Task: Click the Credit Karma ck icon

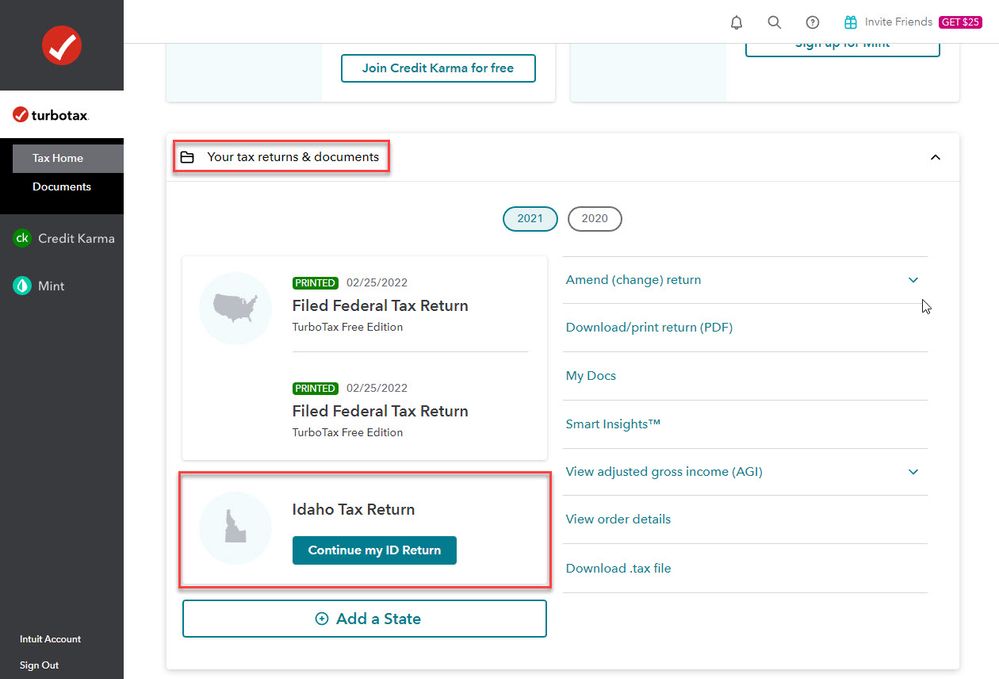Action: (22, 238)
